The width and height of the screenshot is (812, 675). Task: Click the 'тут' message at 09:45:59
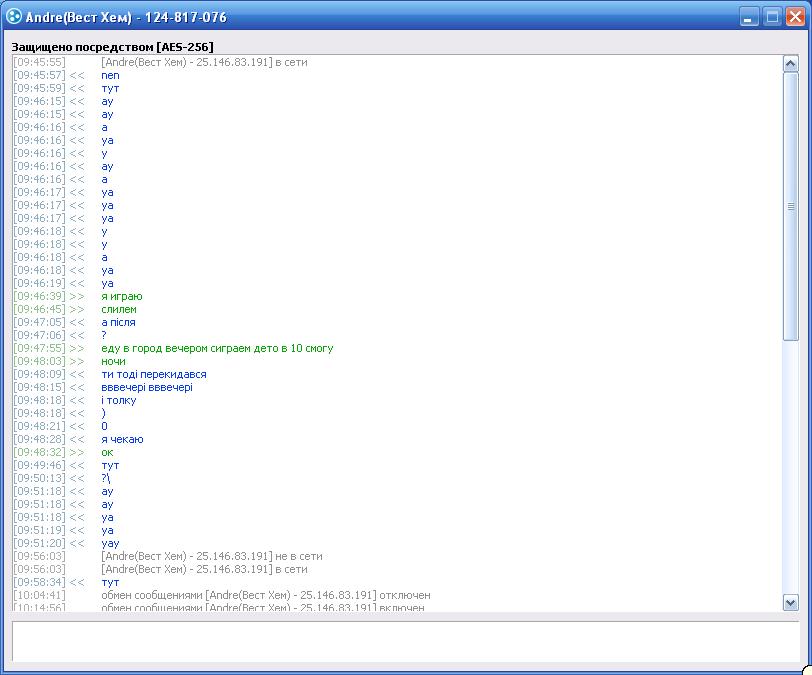click(x=110, y=89)
